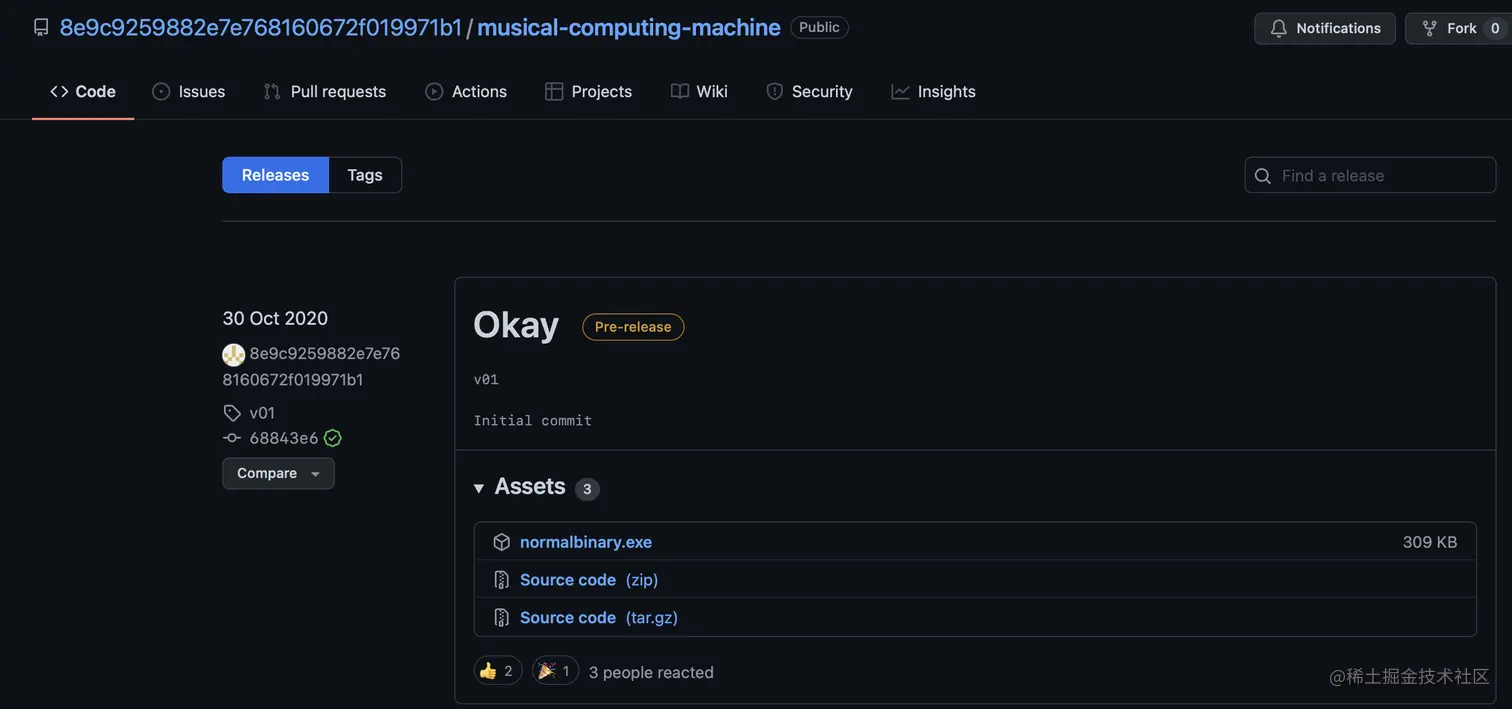Viewport: 1512px width, 709px height.
Task: Download Source code (tar.gz)
Action: [x=599, y=618]
